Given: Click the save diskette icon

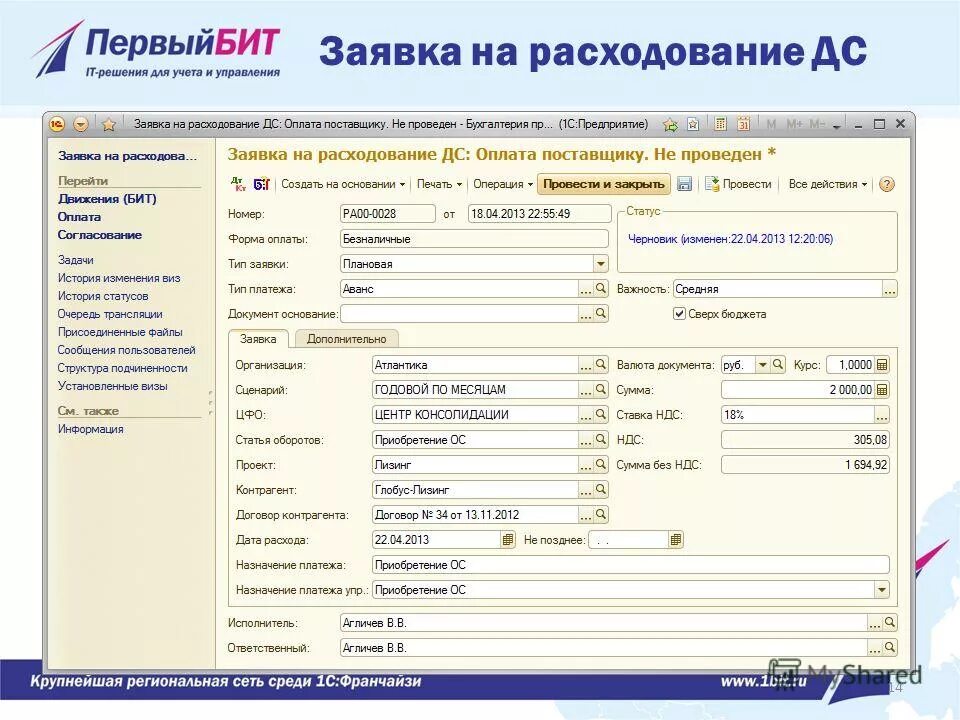Looking at the screenshot, I should (x=685, y=184).
